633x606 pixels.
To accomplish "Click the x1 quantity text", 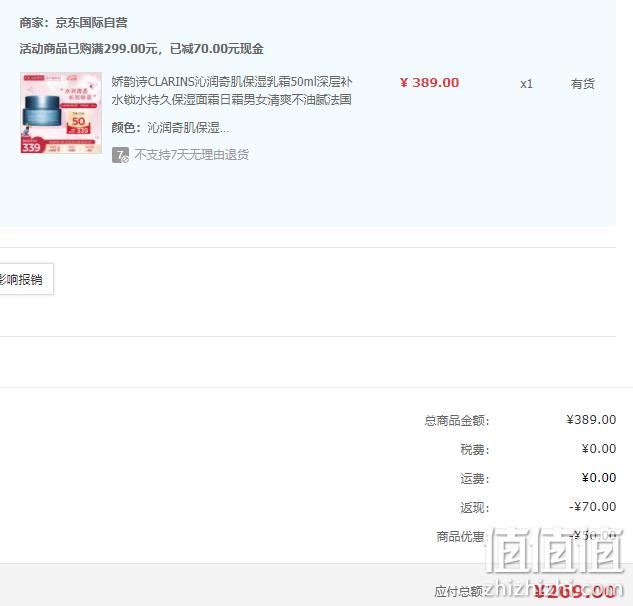I will 526,84.
